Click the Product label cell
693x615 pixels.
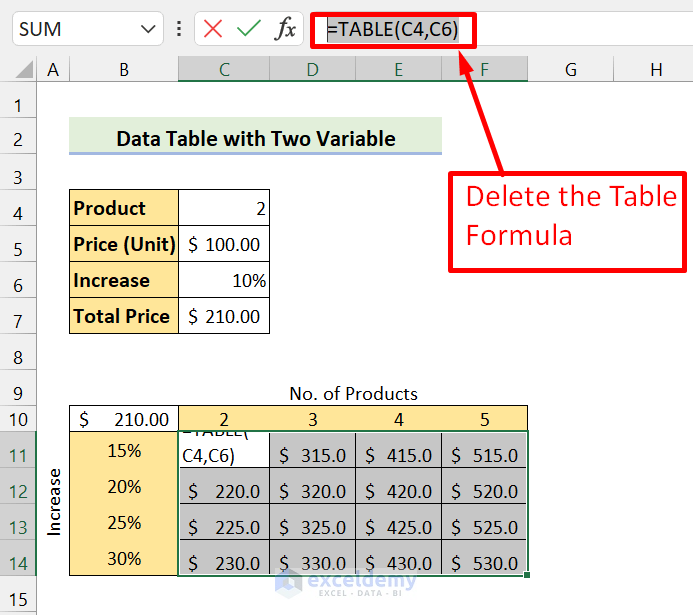124,208
